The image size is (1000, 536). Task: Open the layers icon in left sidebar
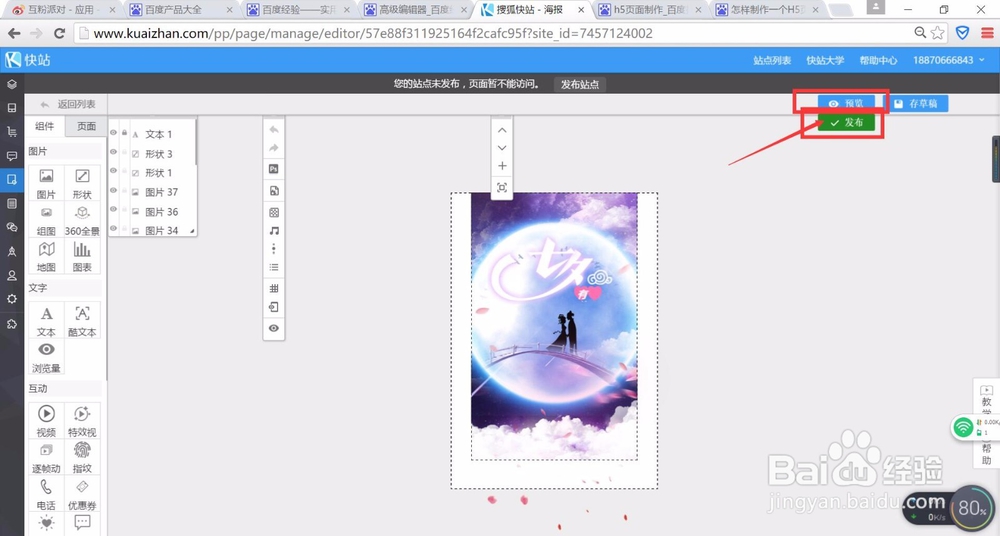[11, 84]
